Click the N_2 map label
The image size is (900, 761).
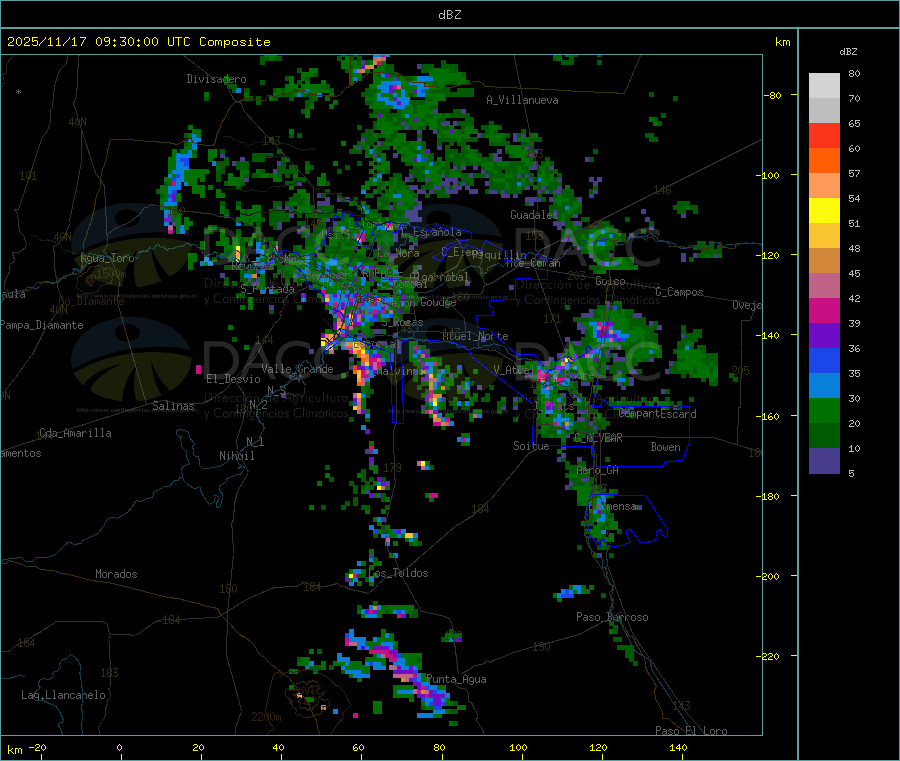tap(258, 405)
